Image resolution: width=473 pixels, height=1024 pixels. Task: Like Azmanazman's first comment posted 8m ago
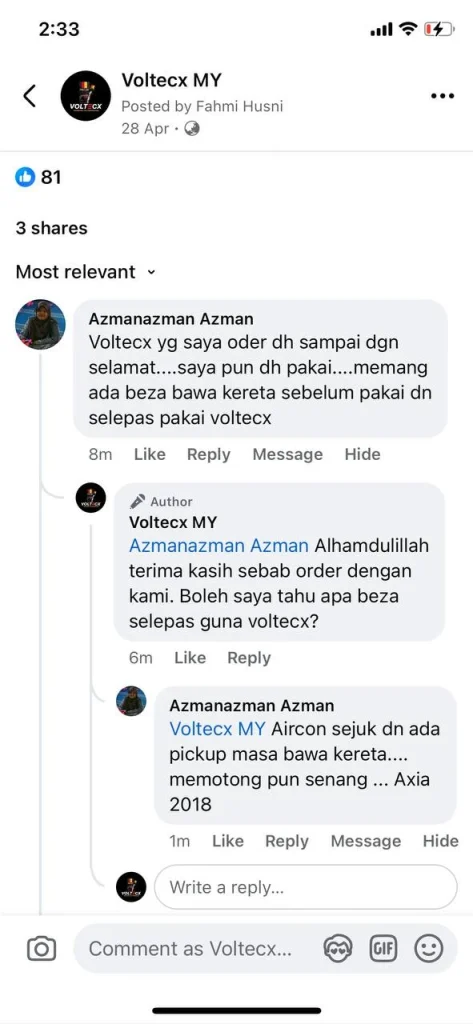click(x=150, y=455)
